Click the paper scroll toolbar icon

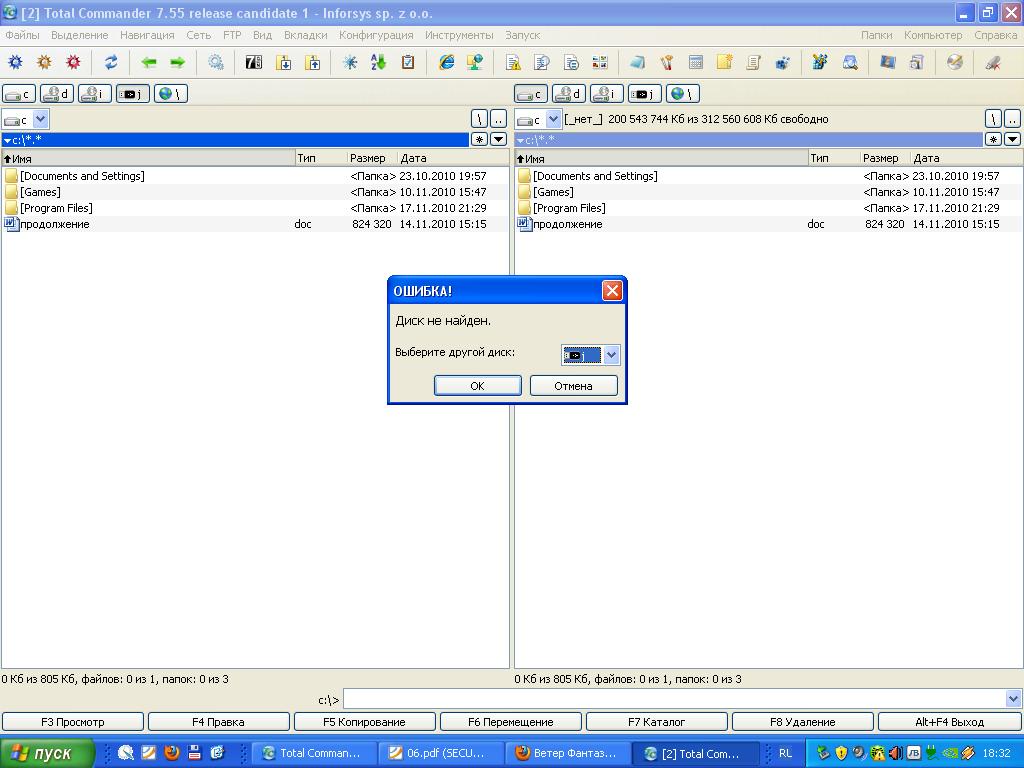[x=754, y=63]
